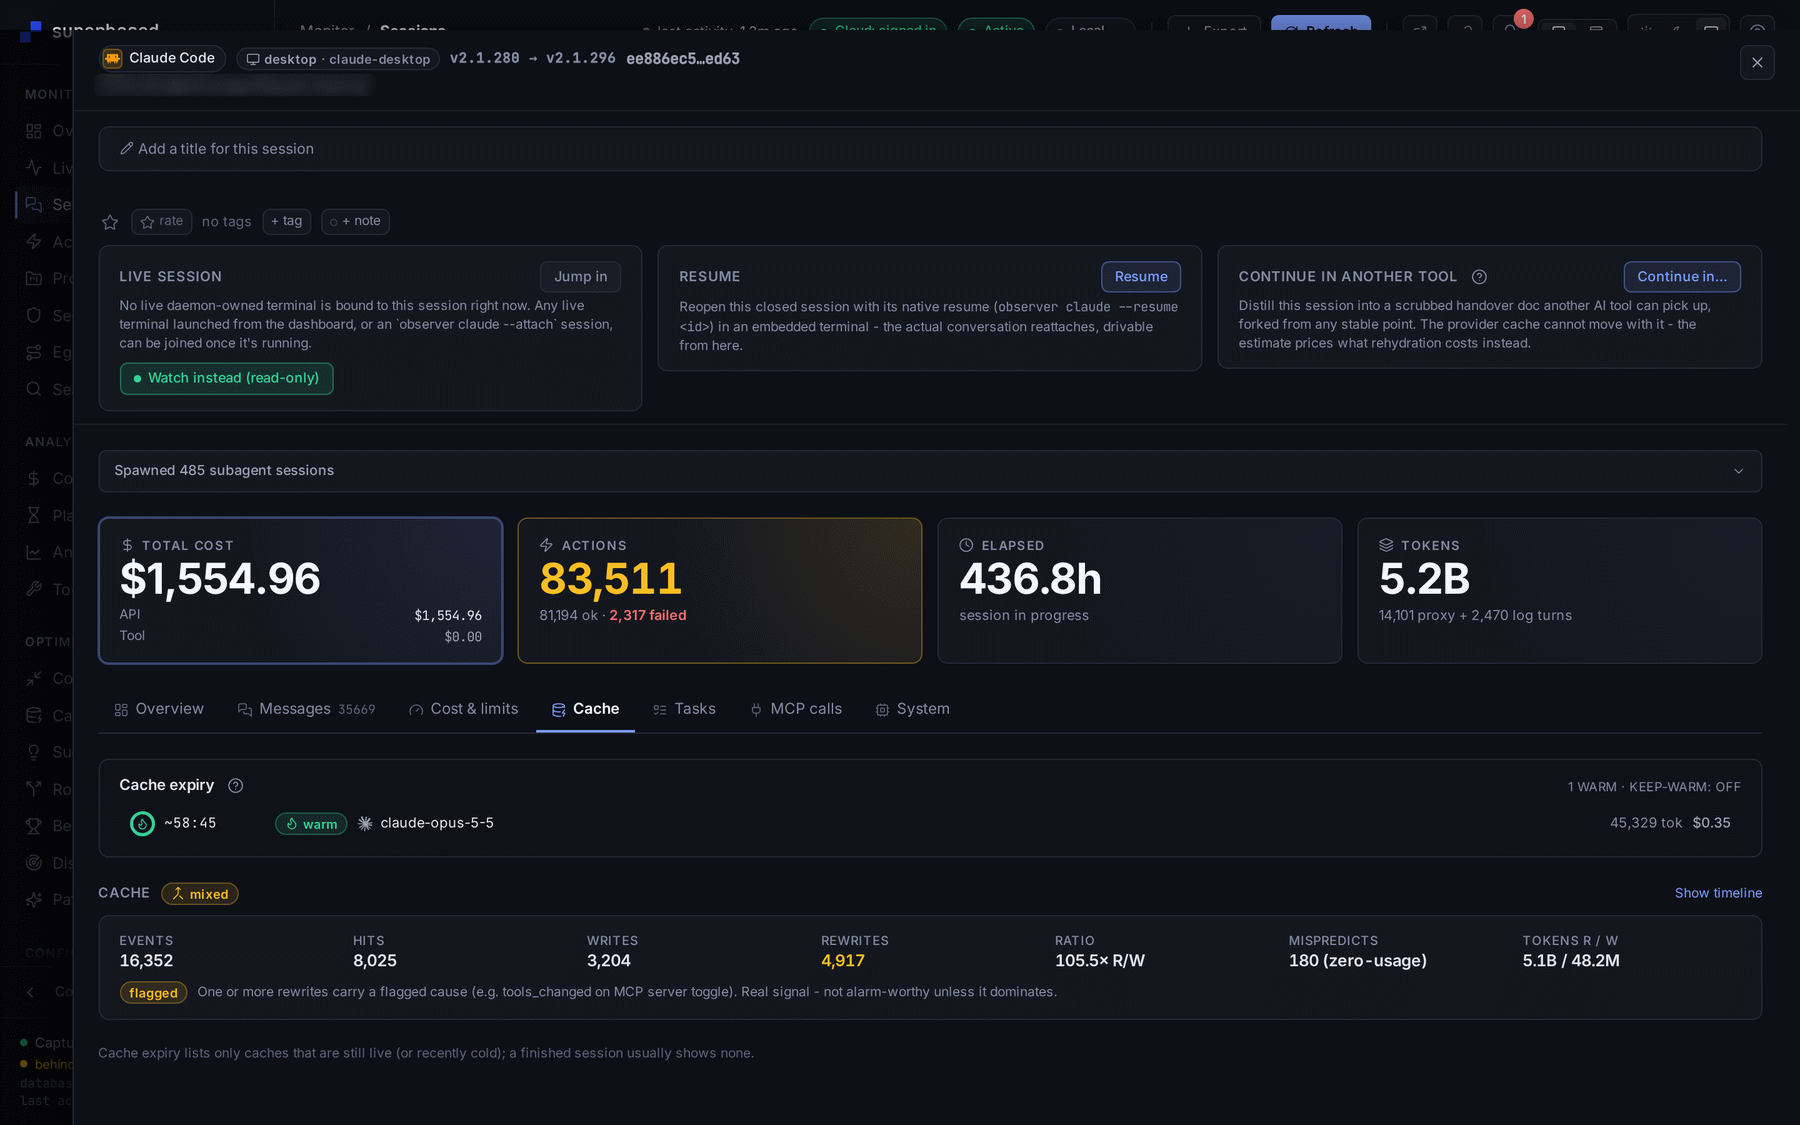Click help icon beside Continue in another tool
This screenshot has height=1125, width=1800.
(1479, 277)
